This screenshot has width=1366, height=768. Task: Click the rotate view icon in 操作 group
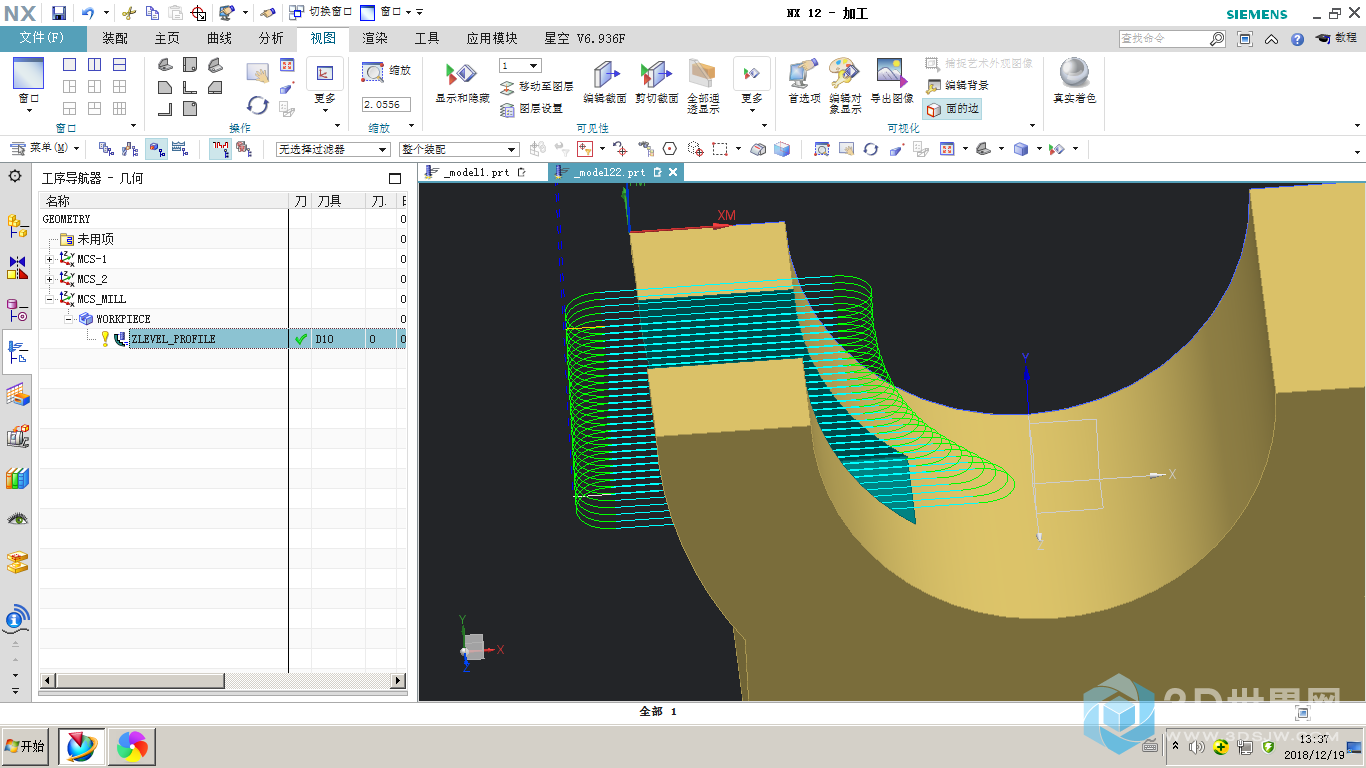tap(258, 105)
